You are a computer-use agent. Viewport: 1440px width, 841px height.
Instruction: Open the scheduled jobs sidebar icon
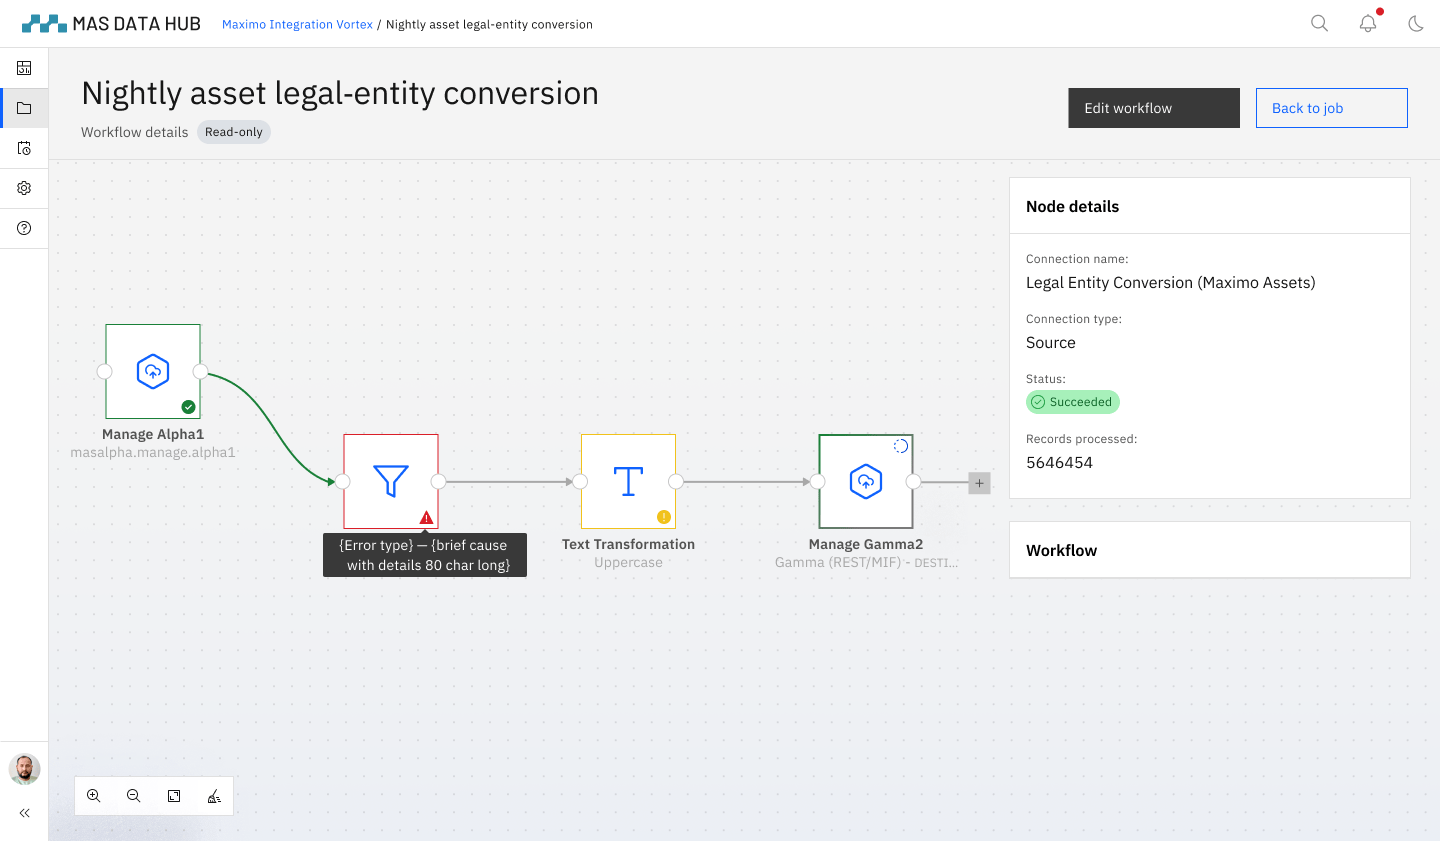click(x=24, y=148)
